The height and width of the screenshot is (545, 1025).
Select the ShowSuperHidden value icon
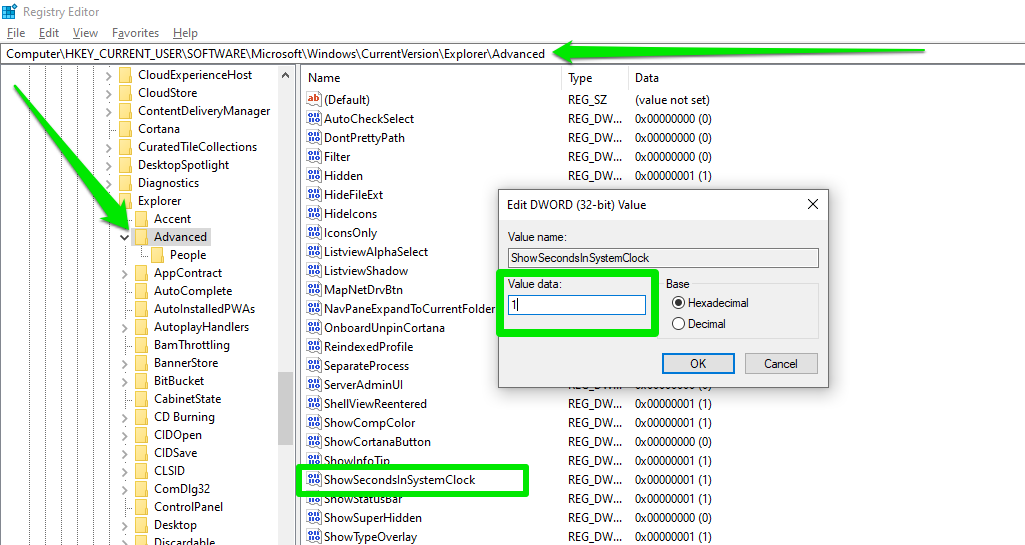[314, 517]
